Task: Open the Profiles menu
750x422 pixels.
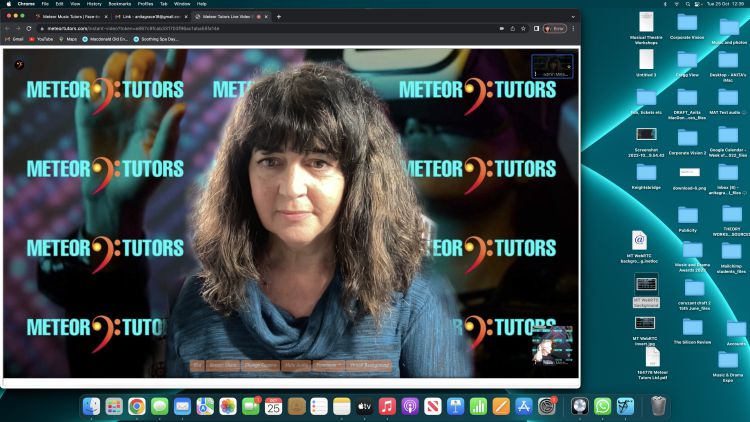Action: tap(145, 4)
